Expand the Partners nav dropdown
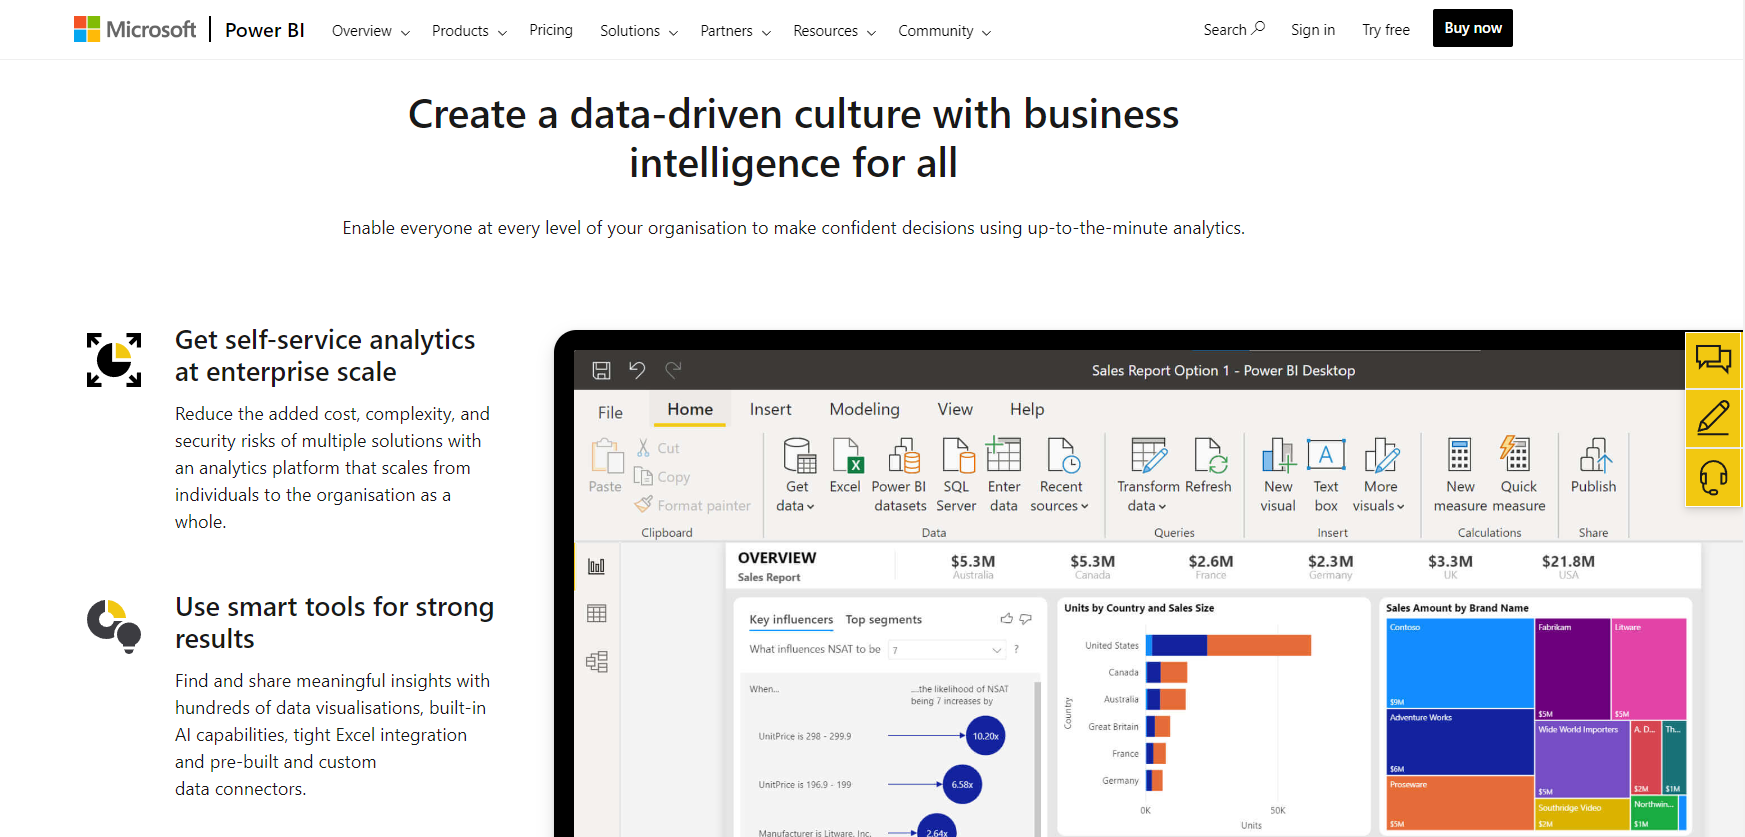Image resolution: width=1745 pixels, height=837 pixels. [736, 31]
